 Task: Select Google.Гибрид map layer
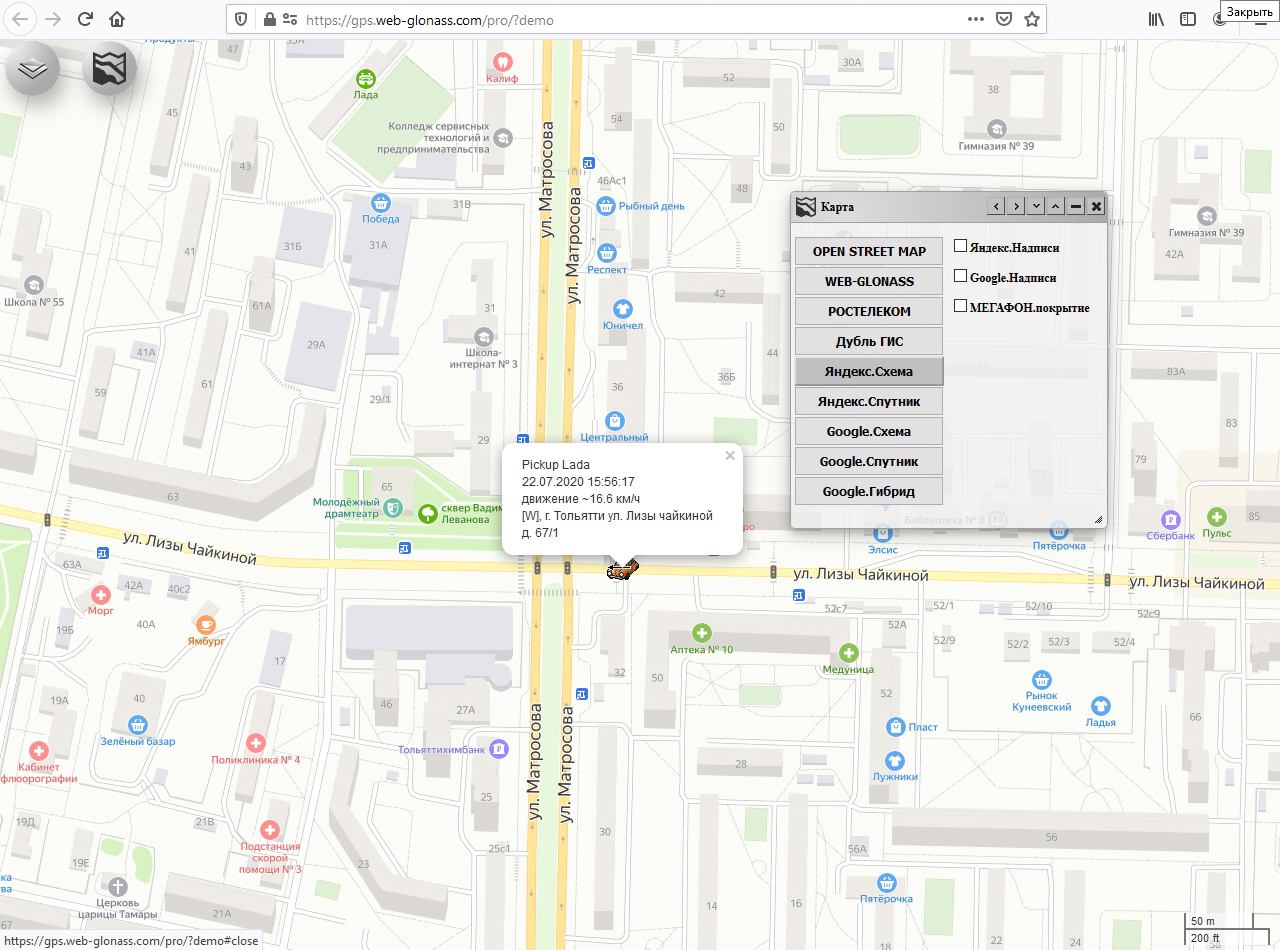869,491
